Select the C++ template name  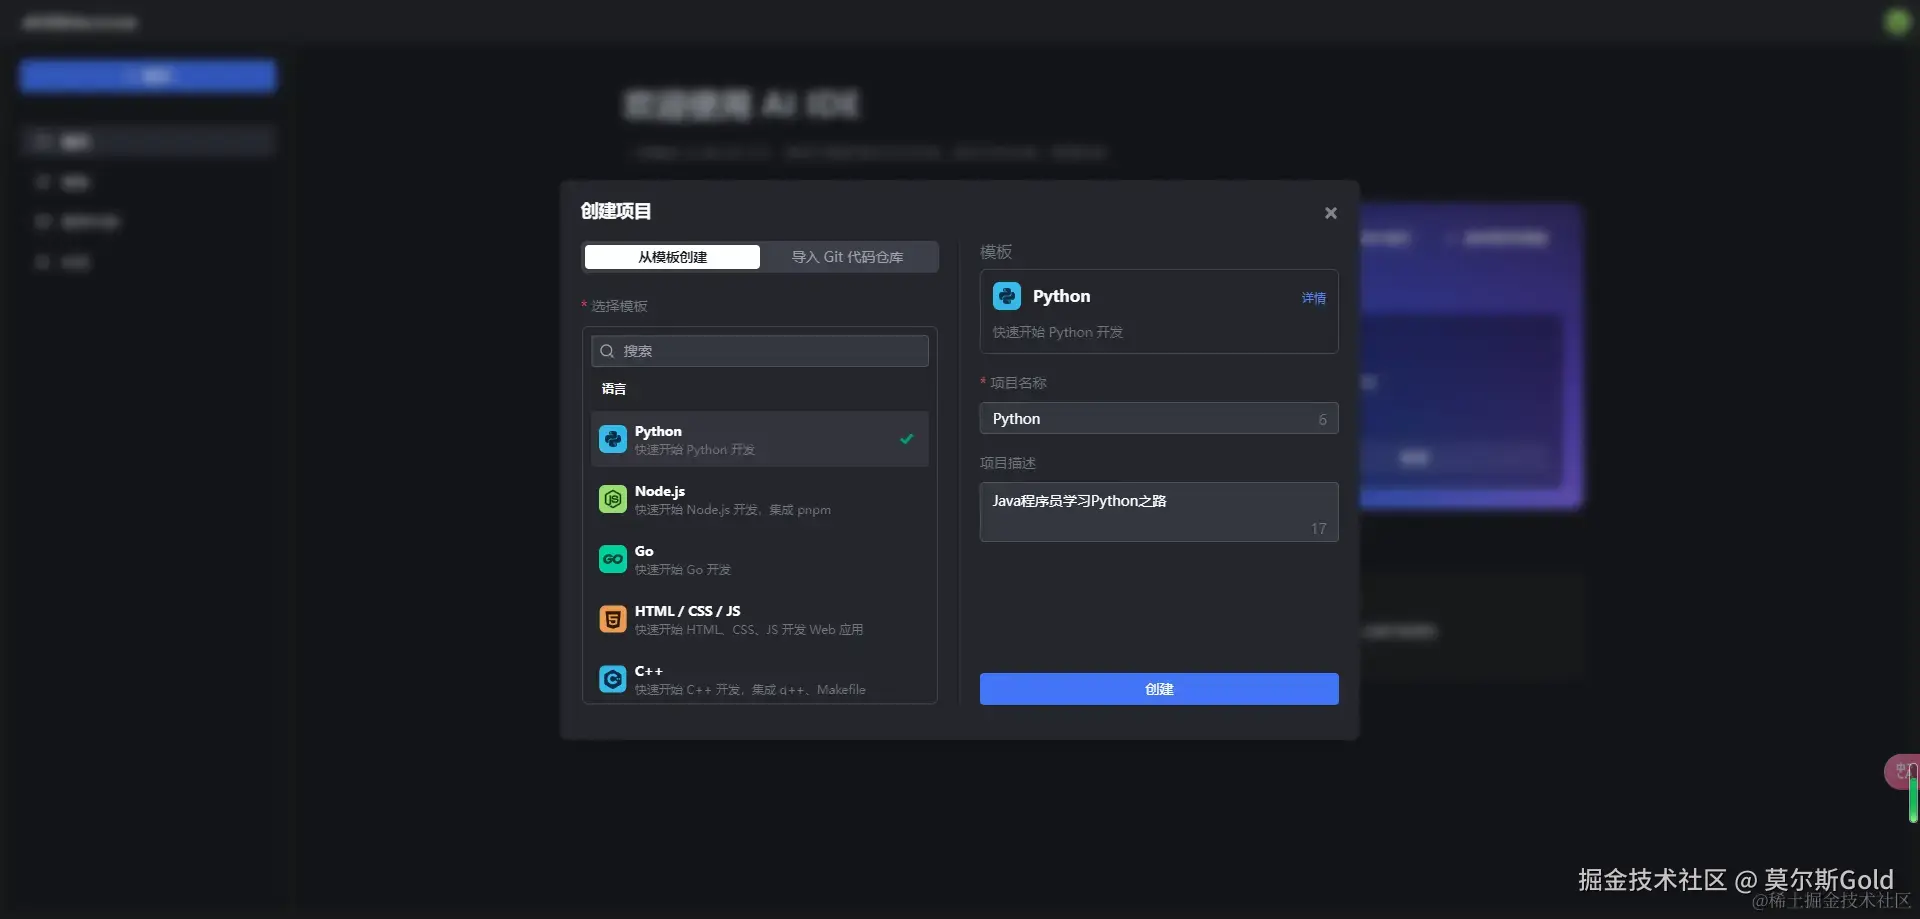(x=649, y=671)
